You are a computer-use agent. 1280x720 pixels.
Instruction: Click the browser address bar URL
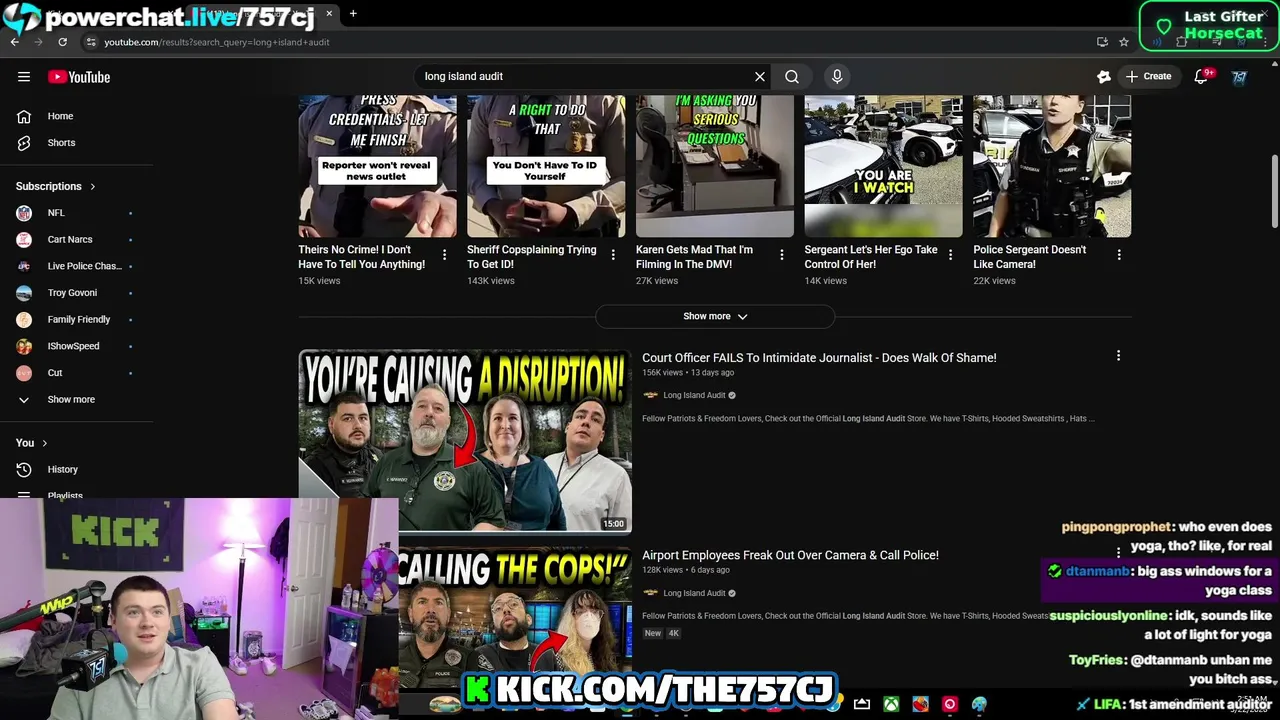pos(217,42)
